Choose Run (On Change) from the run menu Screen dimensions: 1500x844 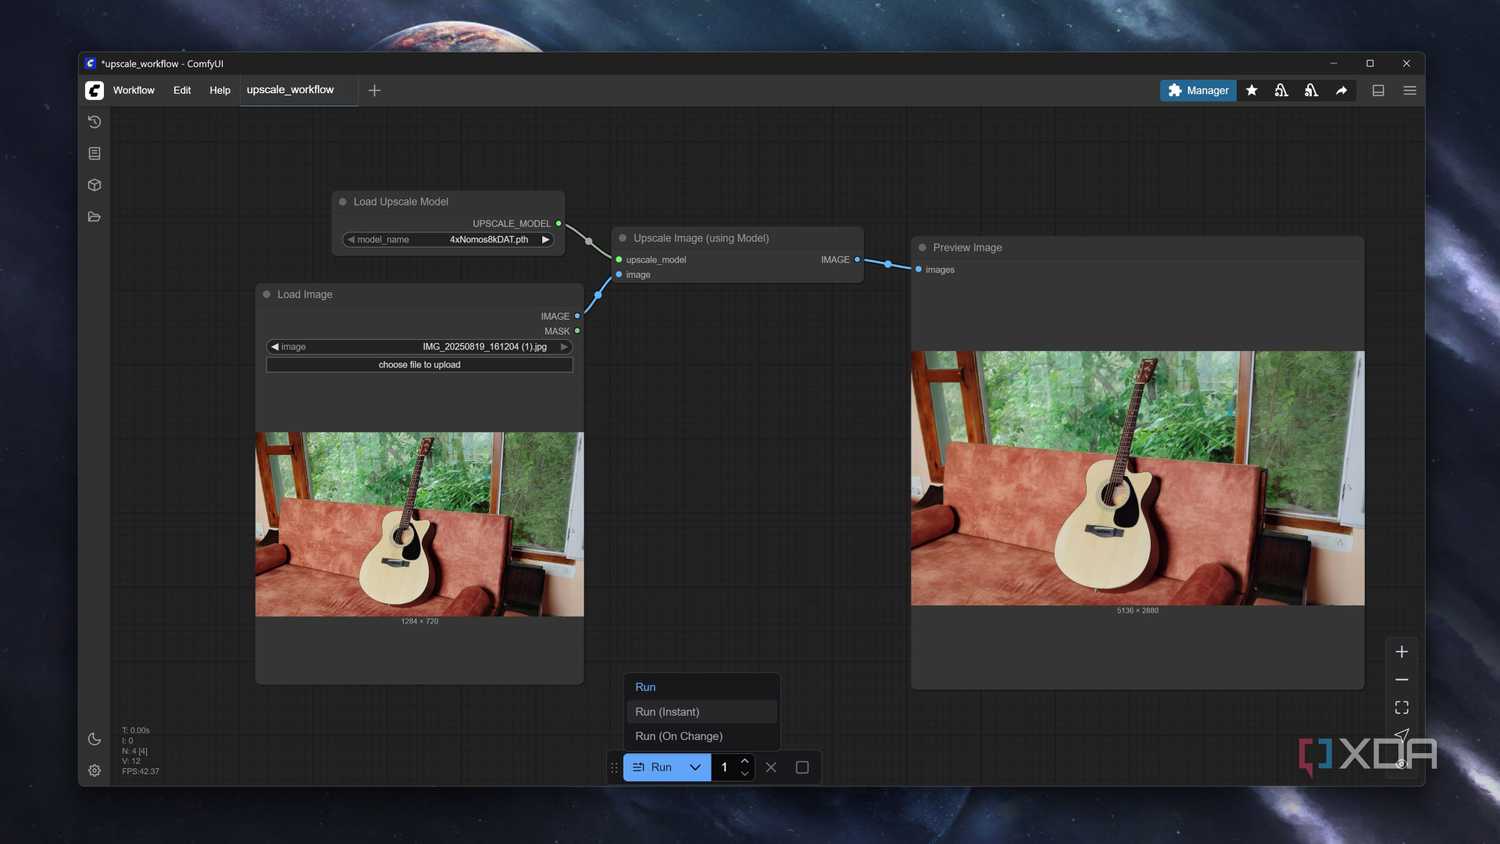tap(701, 736)
